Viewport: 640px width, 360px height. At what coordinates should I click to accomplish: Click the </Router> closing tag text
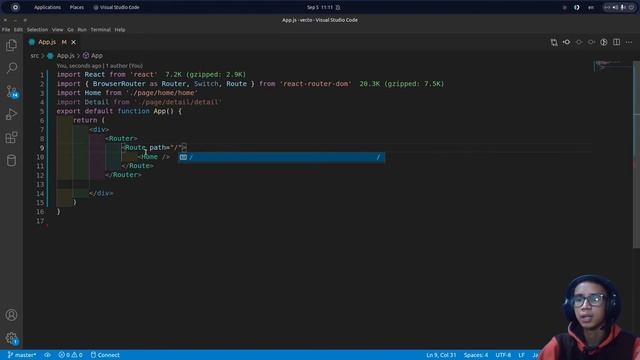pos(123,175)
